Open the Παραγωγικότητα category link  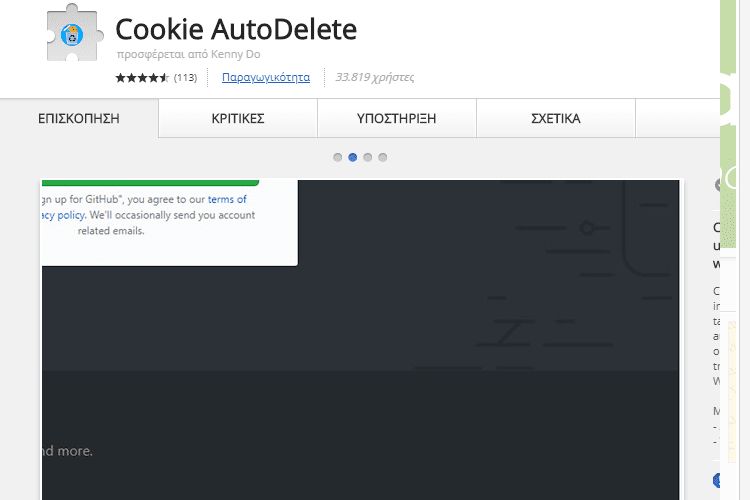pos(266,77)
